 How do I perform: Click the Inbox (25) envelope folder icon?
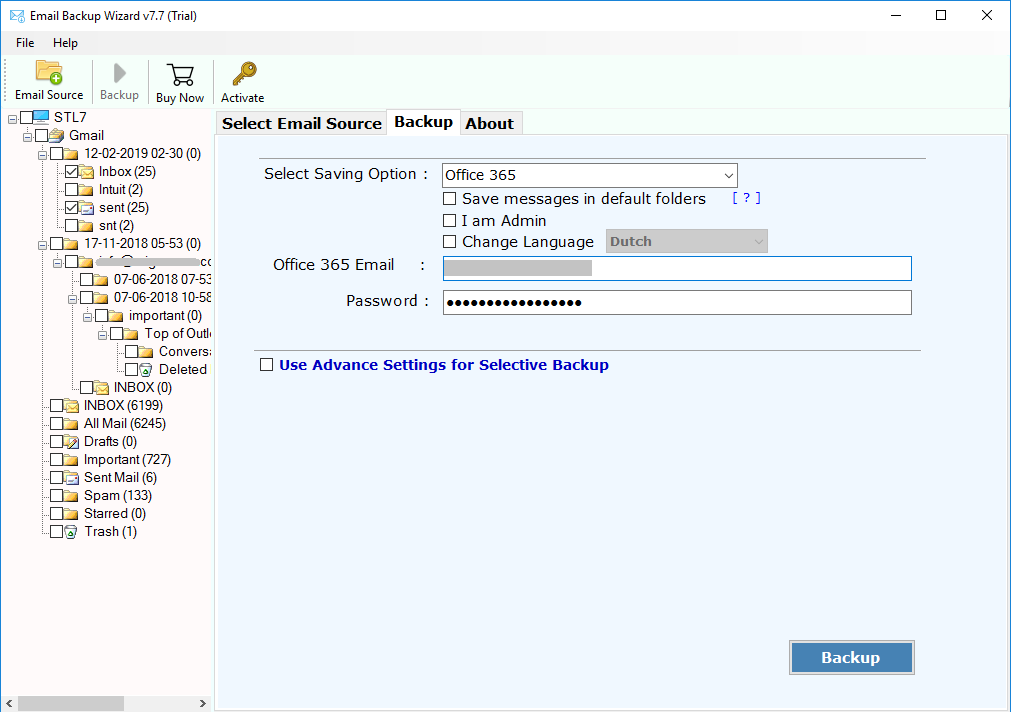(86, 172)
